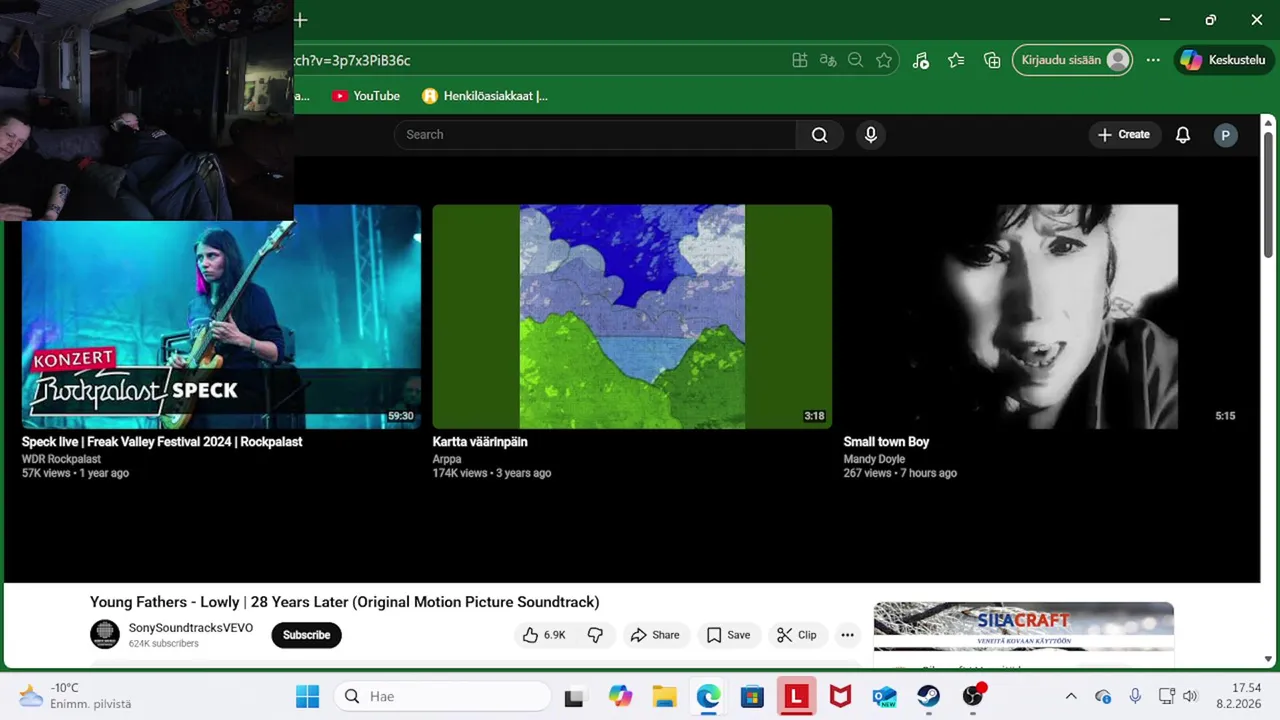Dislike the video with thumbs down
The image size is (1280, 720).
tap(595, 635)
